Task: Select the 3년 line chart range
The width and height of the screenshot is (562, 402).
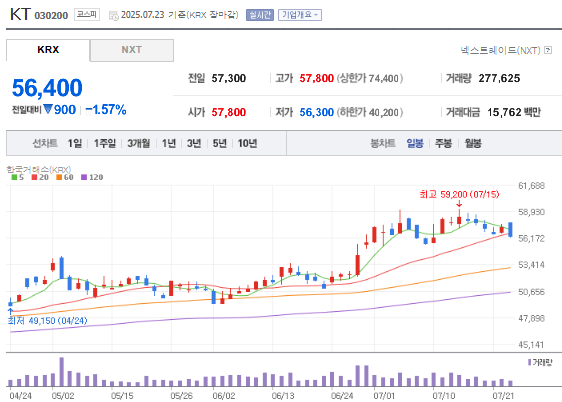Action: pos(194,143)
